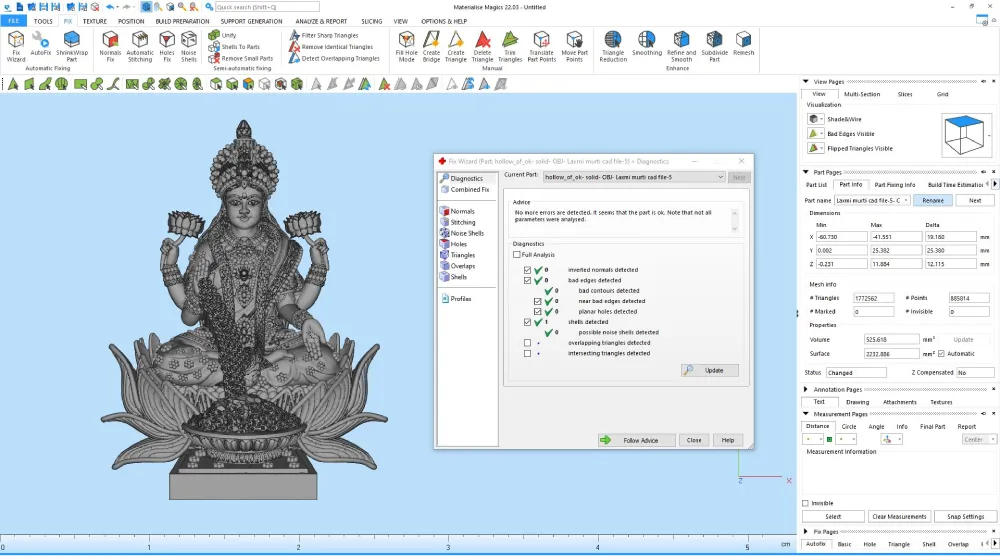
Task: Open Flipped Triangles Visible dropdown
Action: tap(821, 149)
